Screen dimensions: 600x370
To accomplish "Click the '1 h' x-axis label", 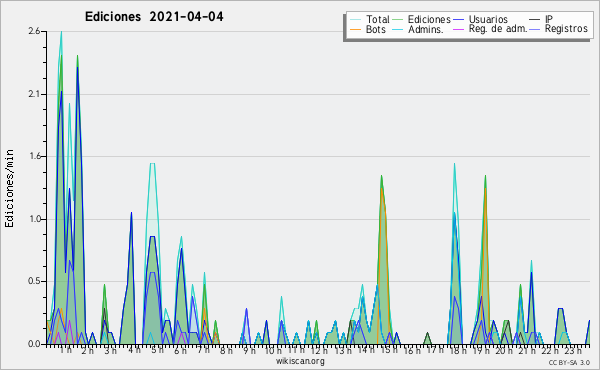I will click(65, 350).
